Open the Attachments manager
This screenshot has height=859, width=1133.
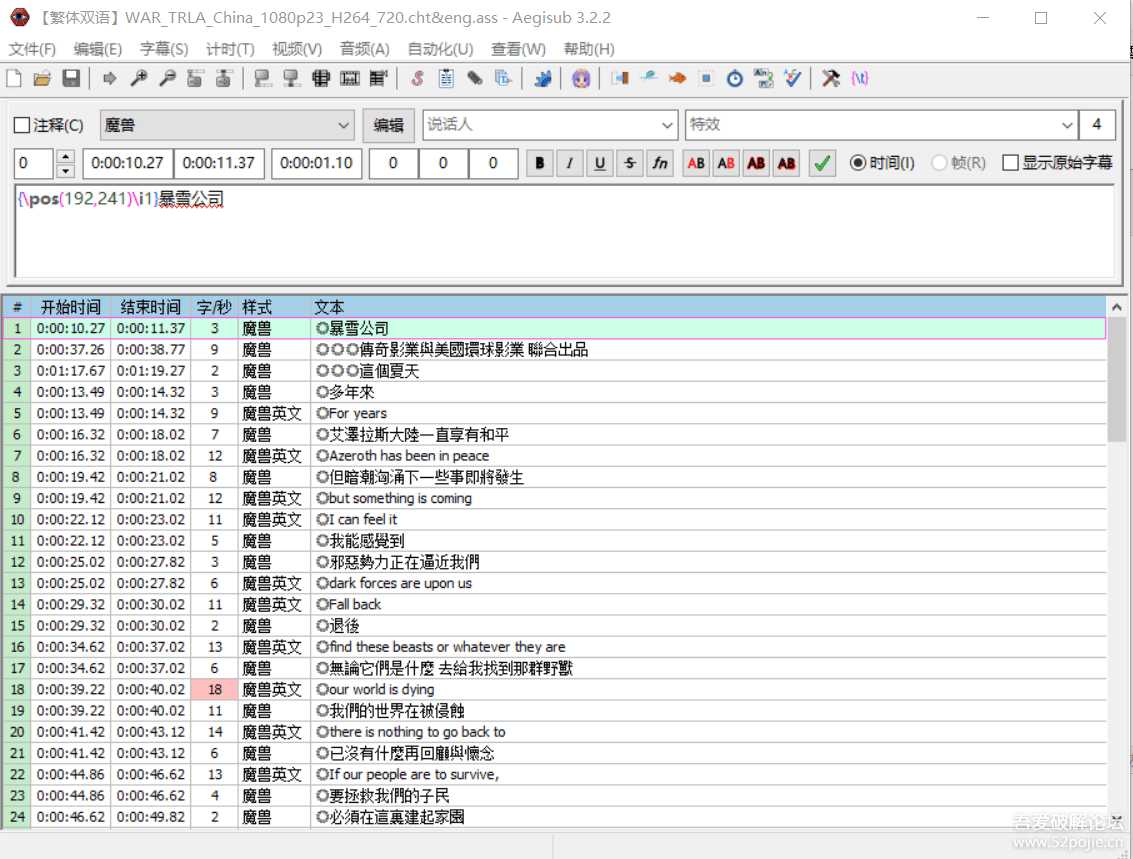[x=477, y=78]
